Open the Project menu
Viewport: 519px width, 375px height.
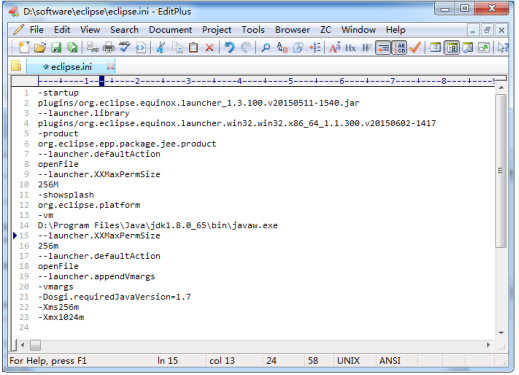tap(217, 30)
